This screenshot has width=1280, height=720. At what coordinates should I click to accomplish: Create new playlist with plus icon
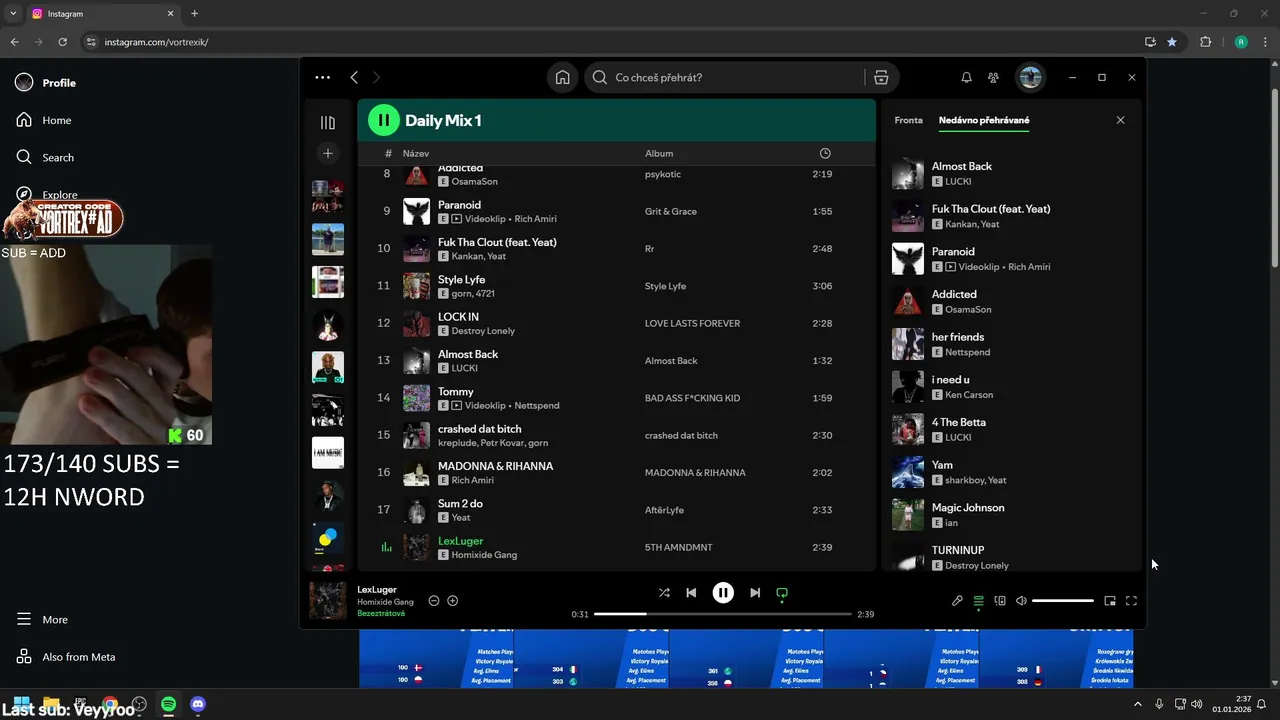[328, 153]
